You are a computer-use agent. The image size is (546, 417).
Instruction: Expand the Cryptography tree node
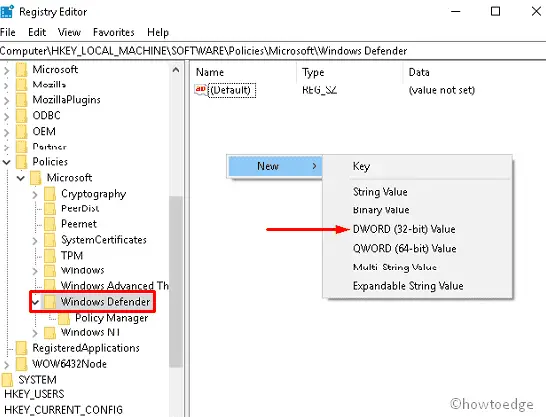coord(35,194)
